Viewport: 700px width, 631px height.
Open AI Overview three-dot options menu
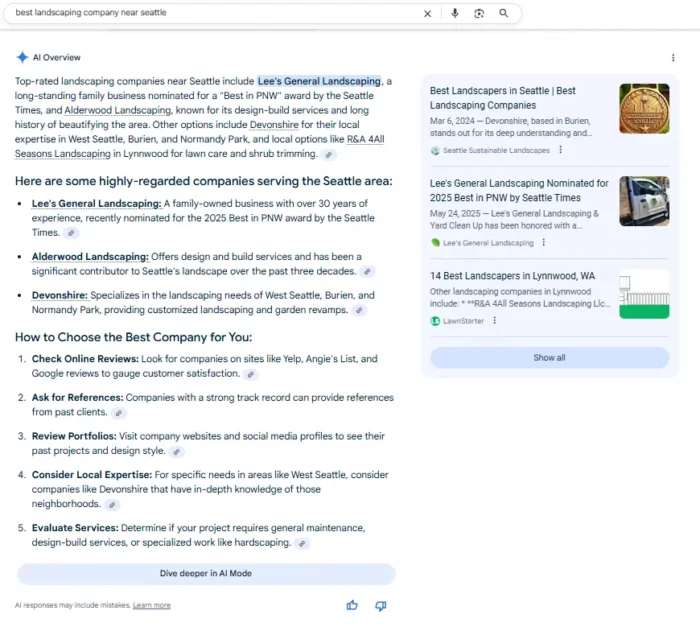tap(673, 58)
